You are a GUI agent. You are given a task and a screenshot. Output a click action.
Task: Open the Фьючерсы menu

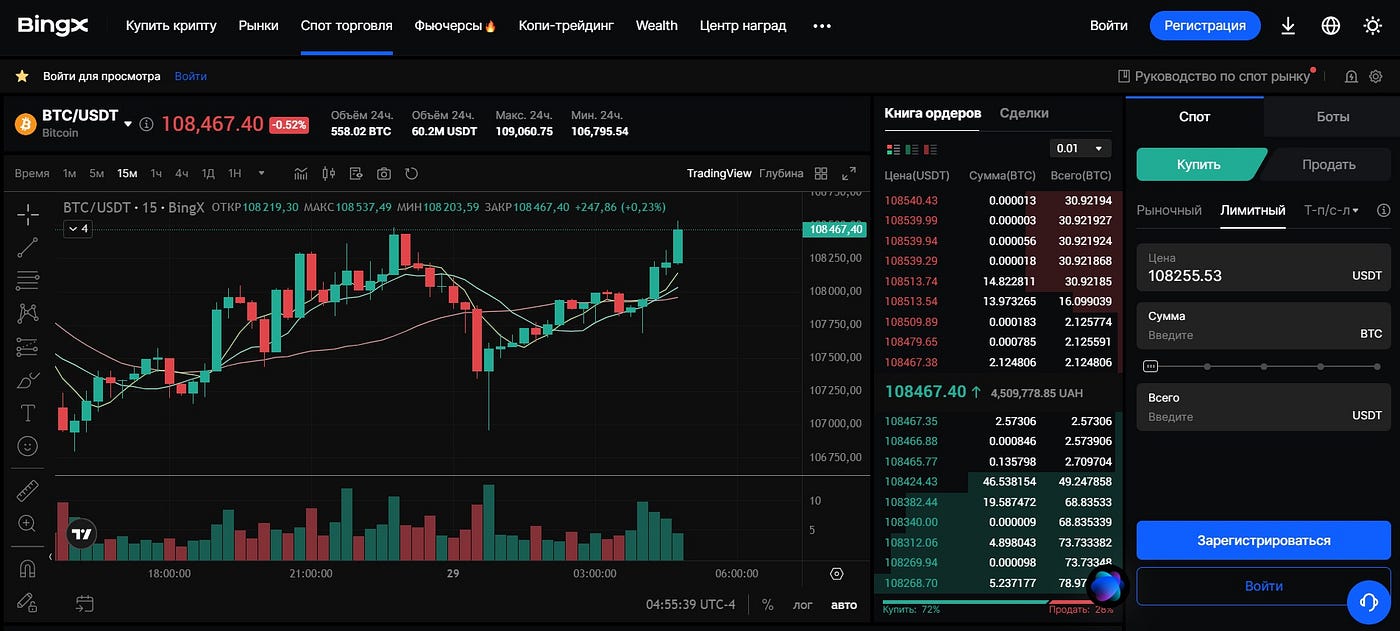(x=455, y=25)
